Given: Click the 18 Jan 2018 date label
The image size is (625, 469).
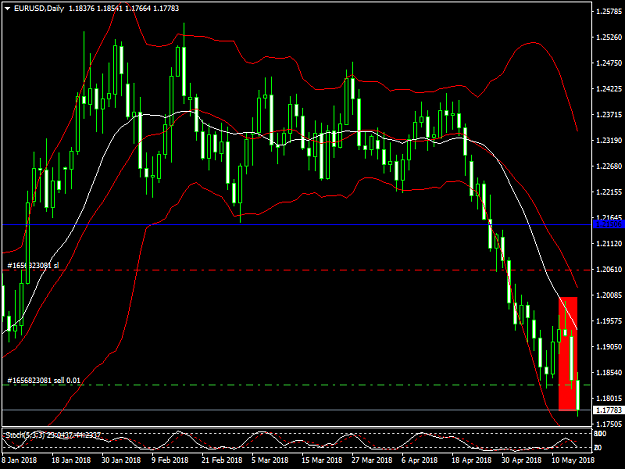Looking at the screenshot, I should pos(71,460).
